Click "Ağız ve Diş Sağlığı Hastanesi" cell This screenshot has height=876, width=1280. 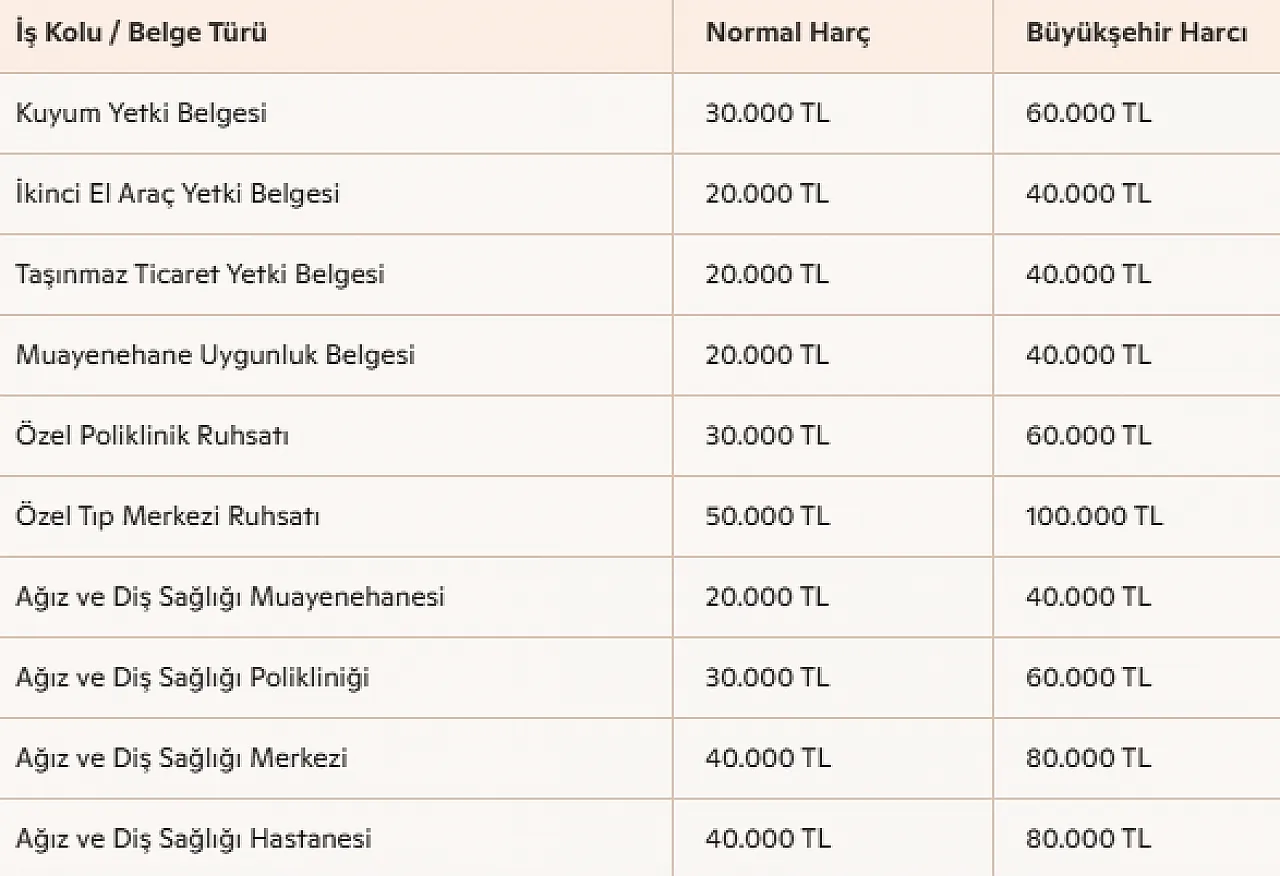coord(193,838)
